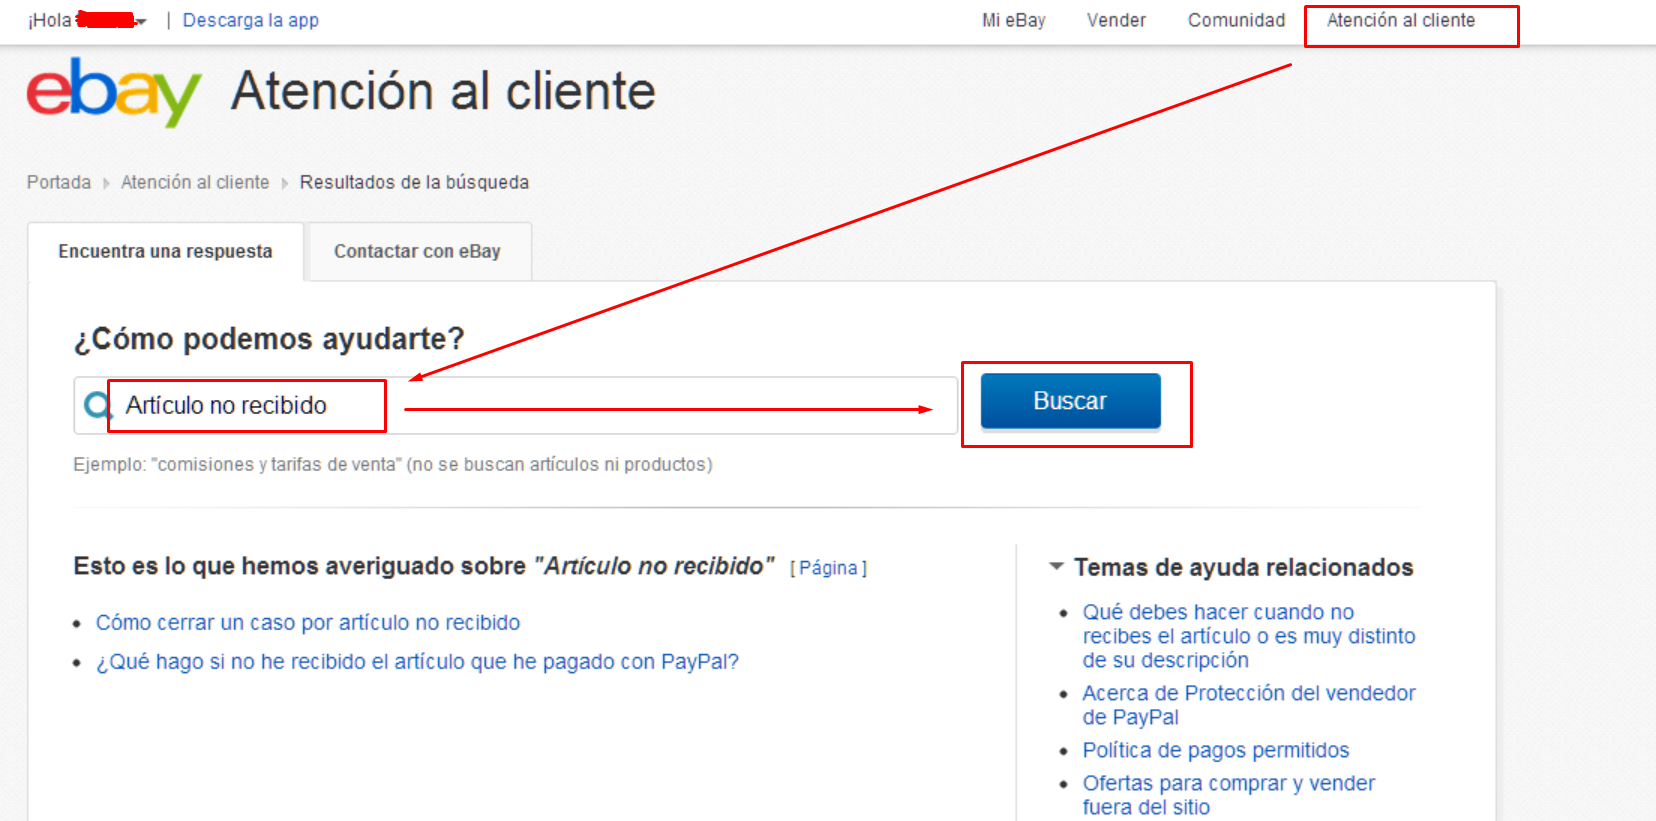Collapse Temas de ayuda relacionados section
The height and width of the screenshot is (821, 1656).
pos(1056,567)
